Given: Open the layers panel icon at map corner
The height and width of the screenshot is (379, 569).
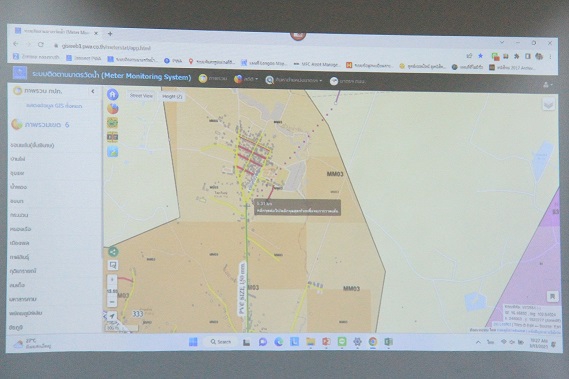Looking at the screenshot, I should point(548,105).
